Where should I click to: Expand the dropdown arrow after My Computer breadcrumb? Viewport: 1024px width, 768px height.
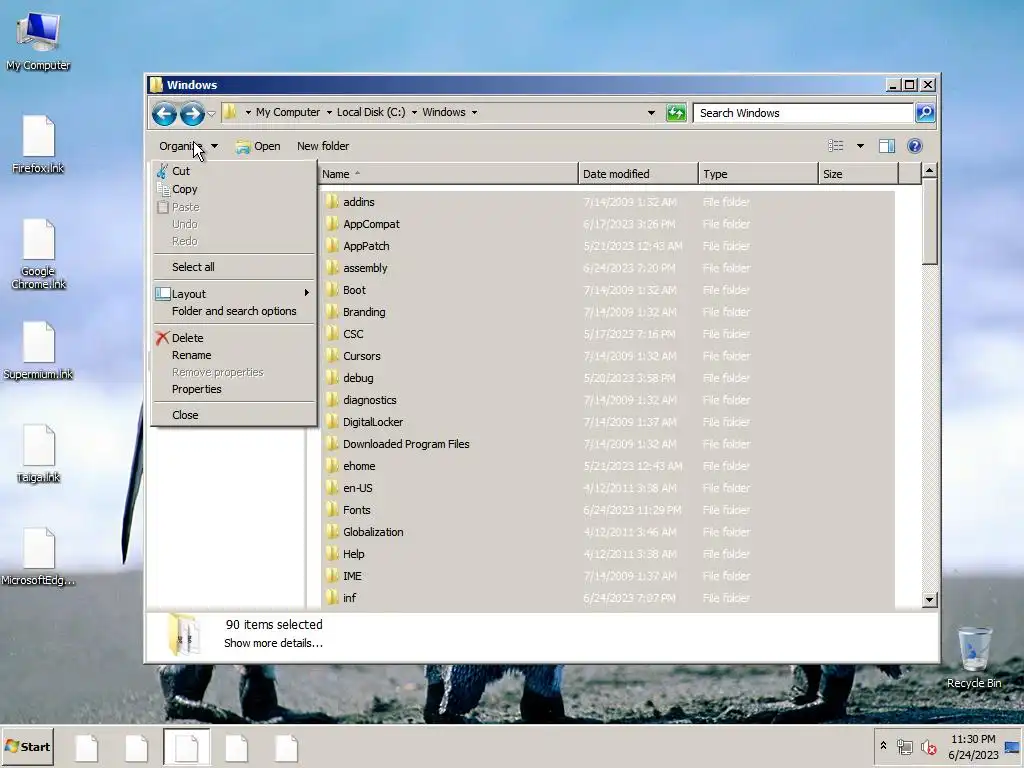(328, 112)
